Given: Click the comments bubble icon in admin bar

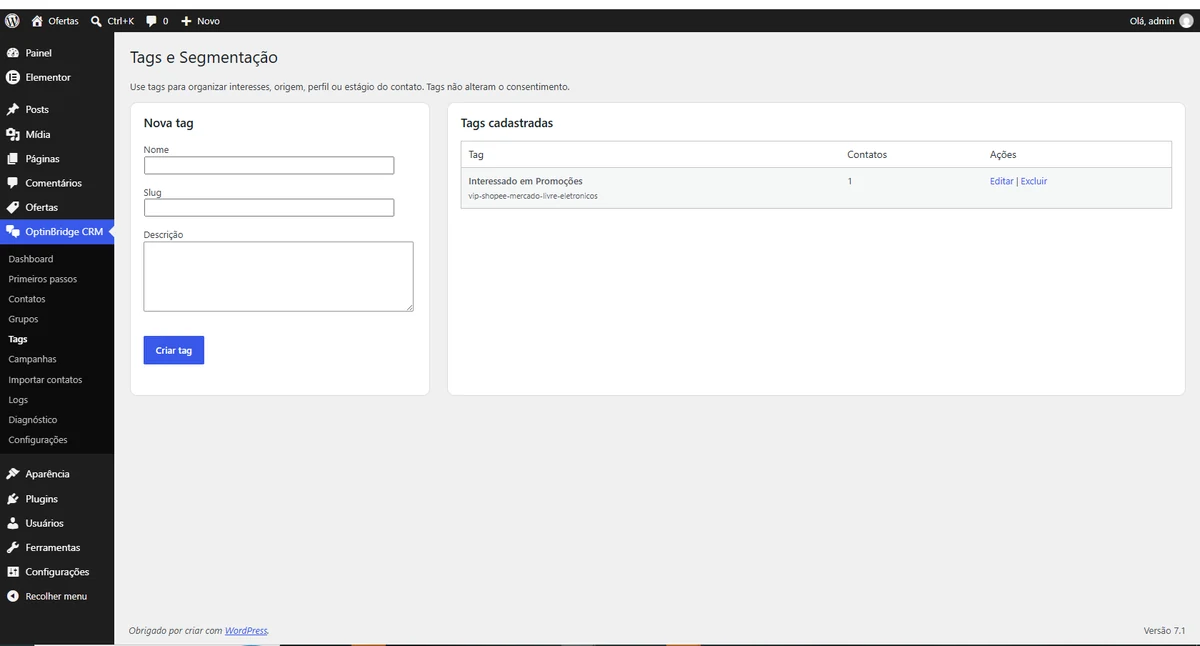Looking at the screenshot, I should pyautogui.click(x=151, y=21).
